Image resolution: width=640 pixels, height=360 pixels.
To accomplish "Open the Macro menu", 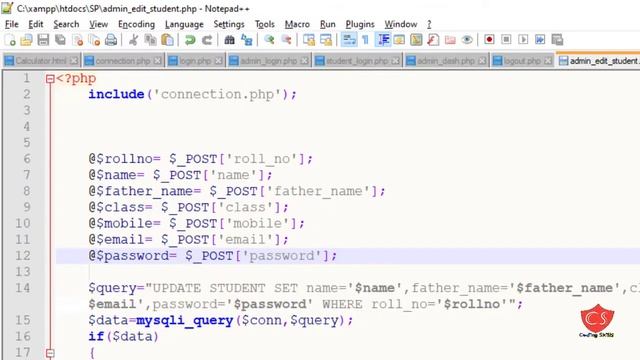I will tap(297, 24).
